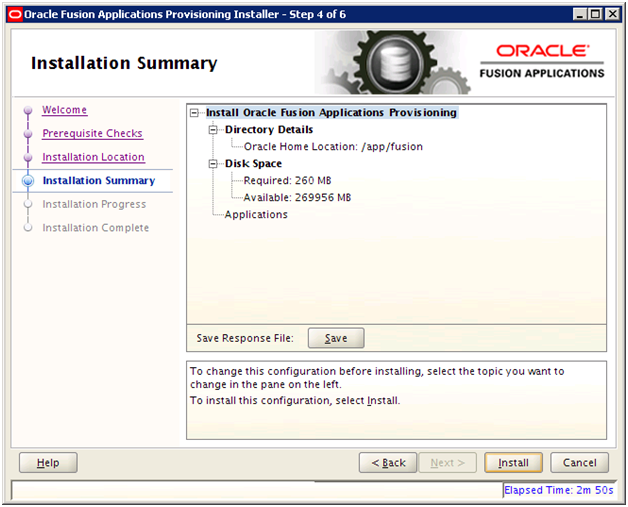Select the Installation Summary step
The width and height of the screenshot is (628, 507).
point(99,181)
